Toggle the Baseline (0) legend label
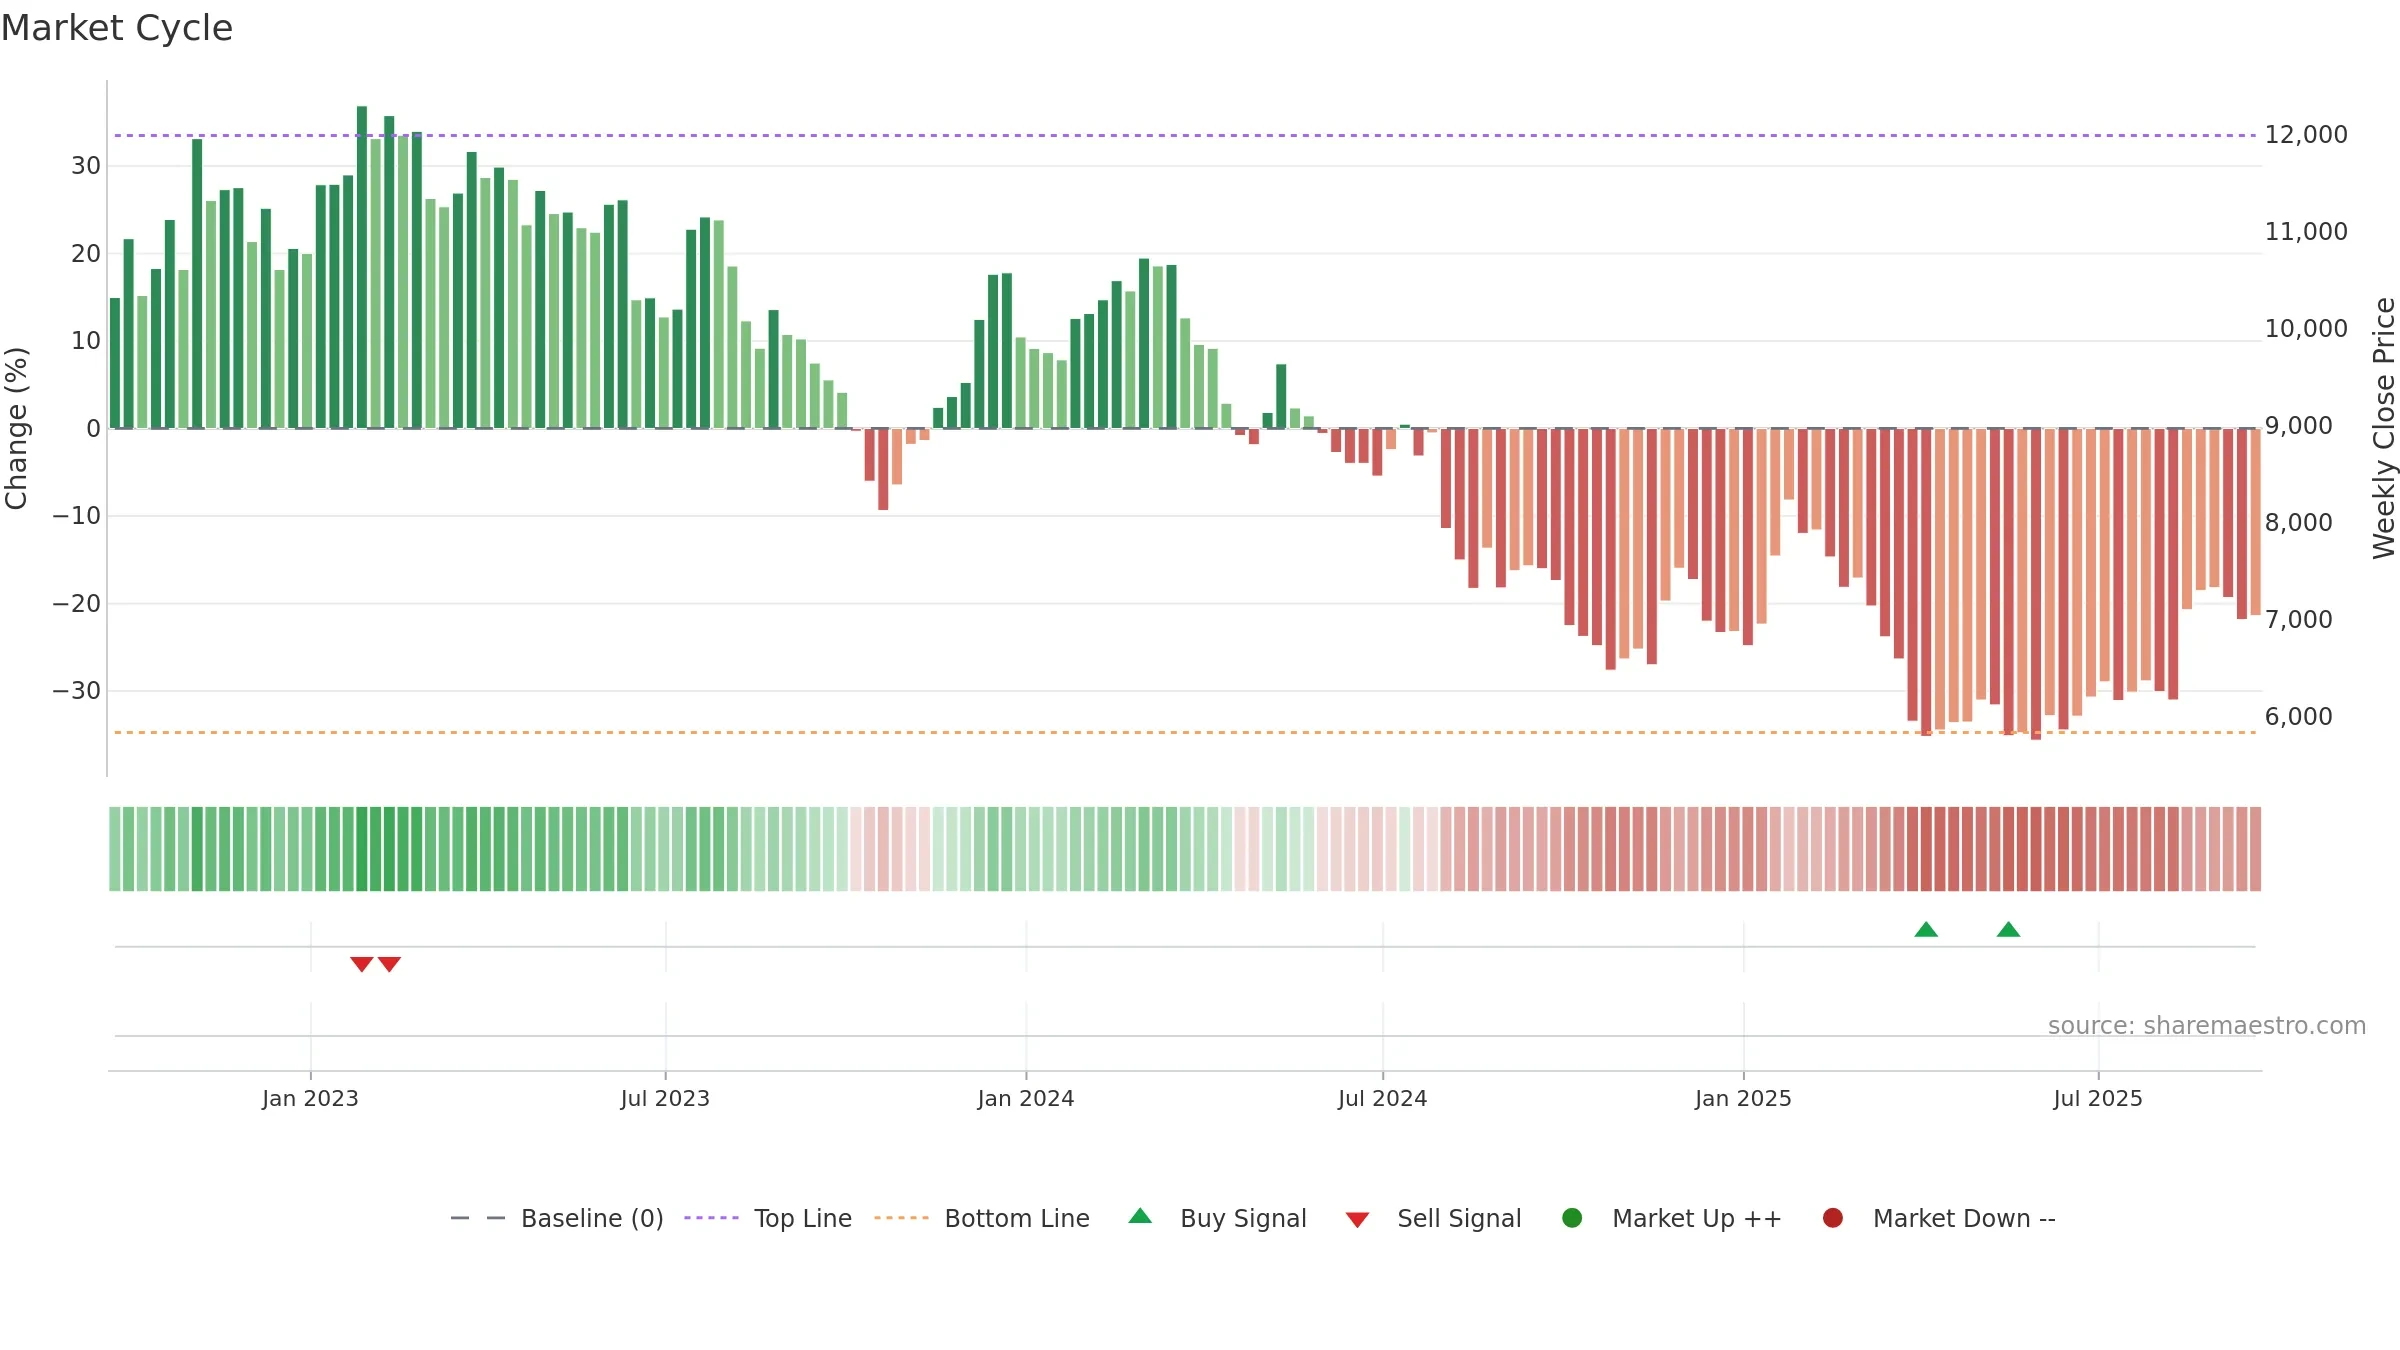The width and height of the screenshot is (2400, 1350). tap(592, 1219)
